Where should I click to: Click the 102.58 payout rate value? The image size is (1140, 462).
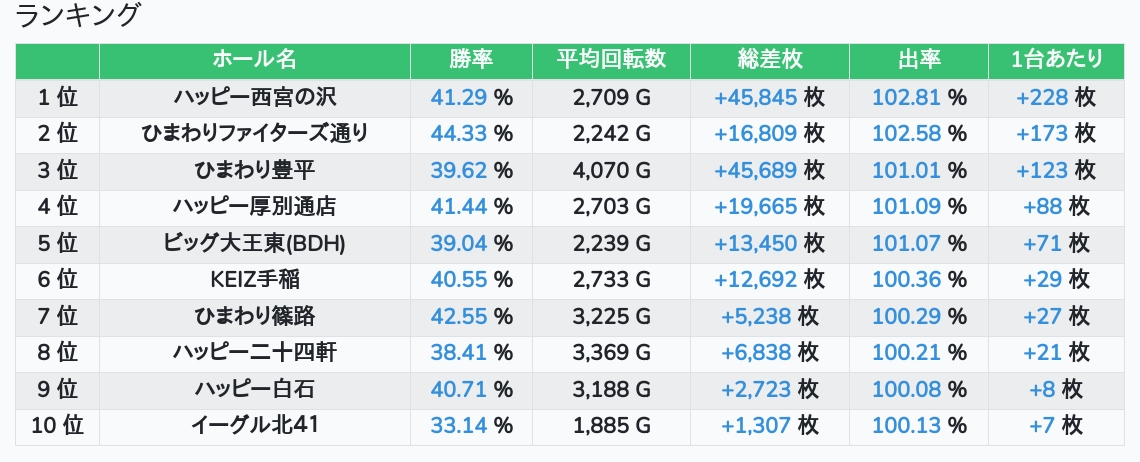click(907, 134)
